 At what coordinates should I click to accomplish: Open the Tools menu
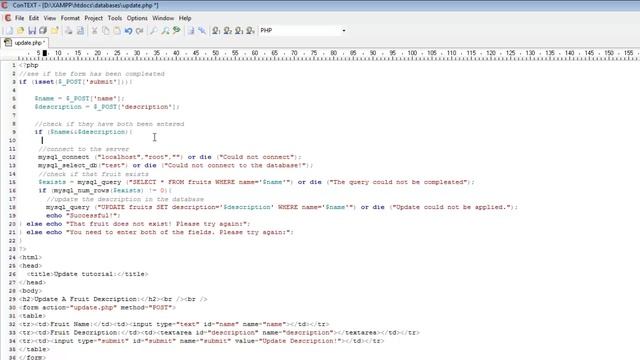pyautogui.click(x=115, y=18)
